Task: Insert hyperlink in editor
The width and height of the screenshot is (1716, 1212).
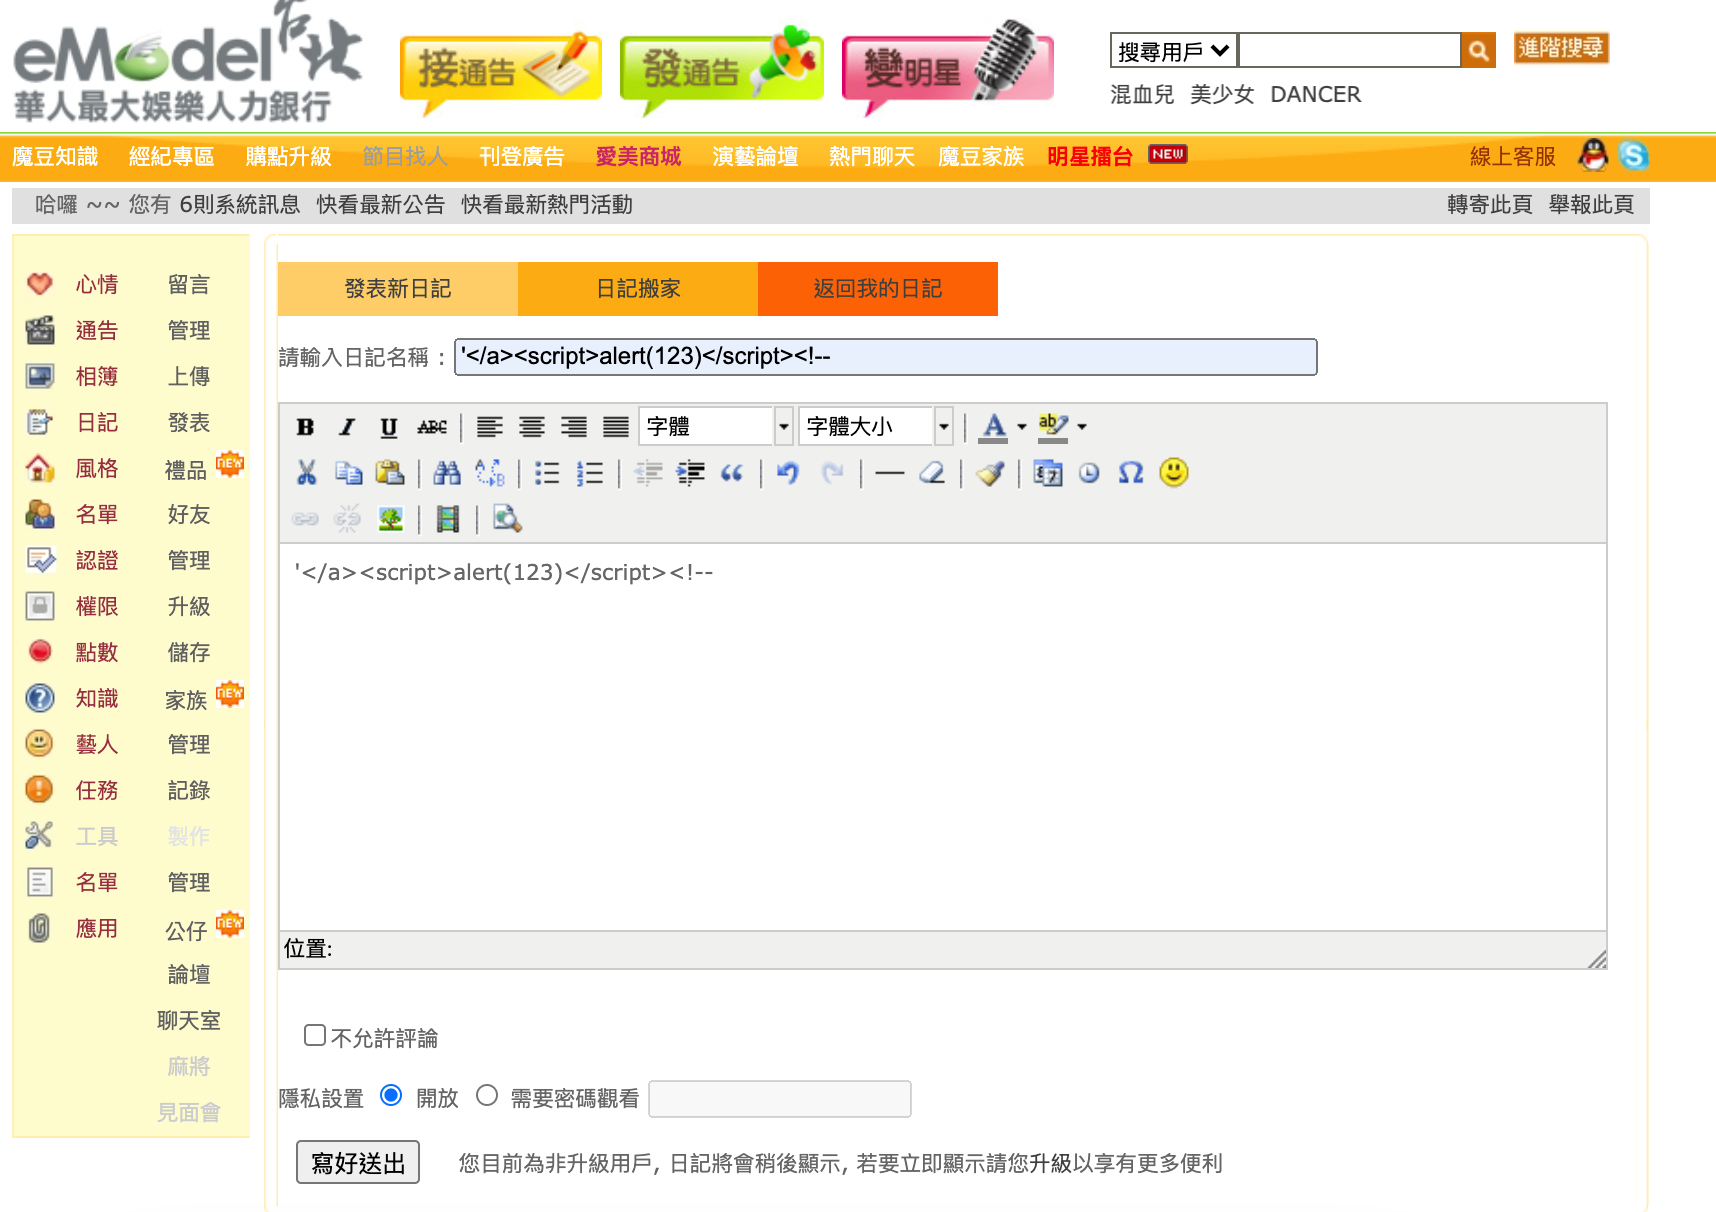Action: coord(306,519)
